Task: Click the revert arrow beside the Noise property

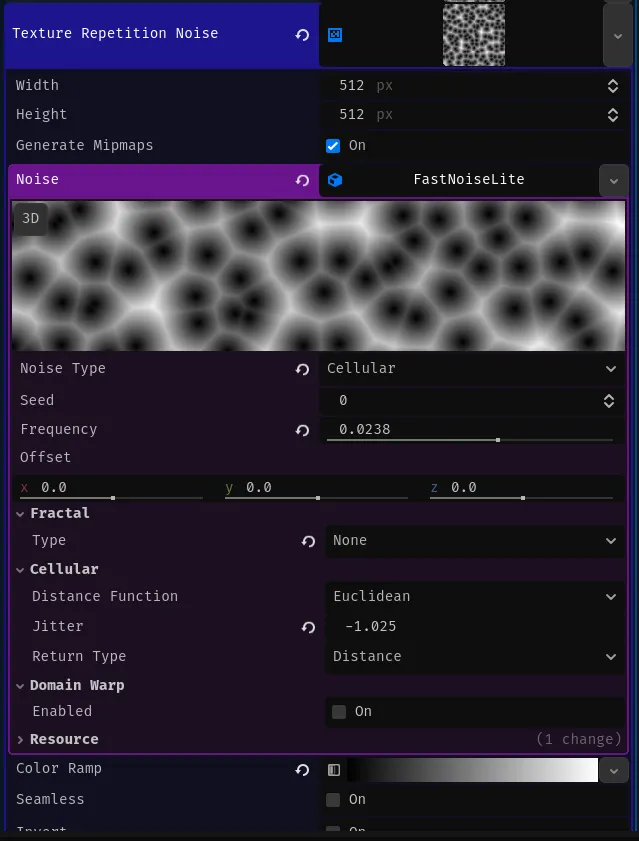Action: click(x=302, y=180)
